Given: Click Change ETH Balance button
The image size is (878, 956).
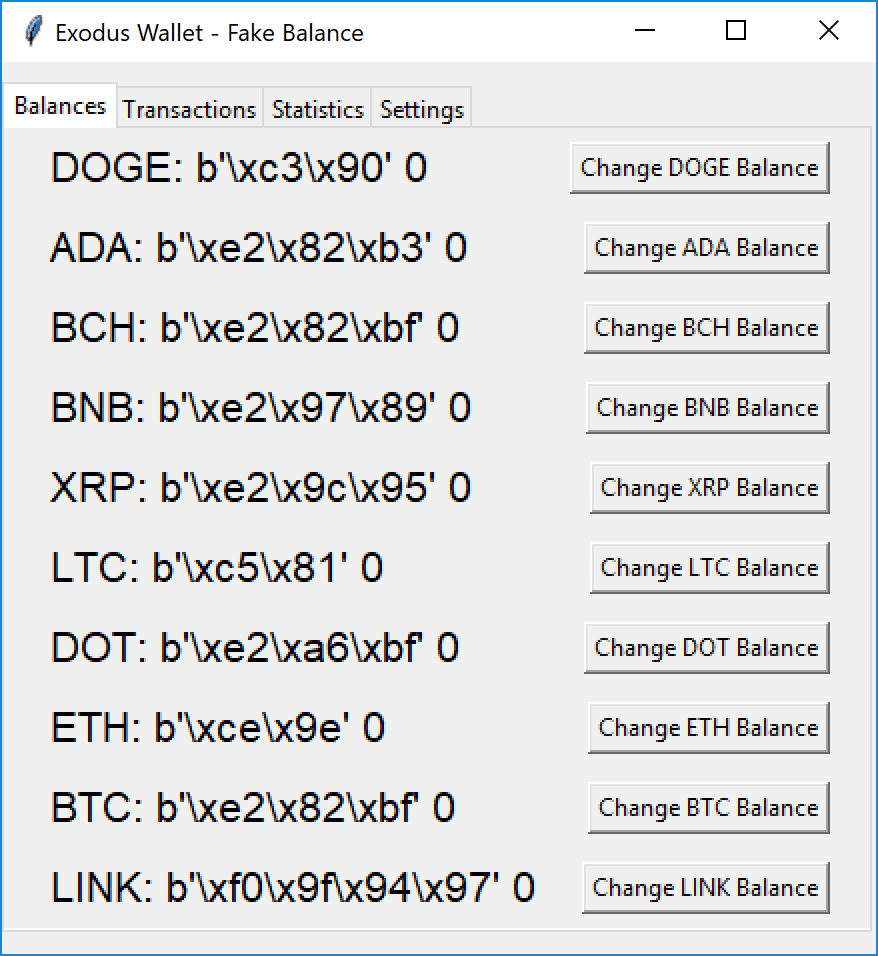Looking at the screenshot, I should 709,727.
